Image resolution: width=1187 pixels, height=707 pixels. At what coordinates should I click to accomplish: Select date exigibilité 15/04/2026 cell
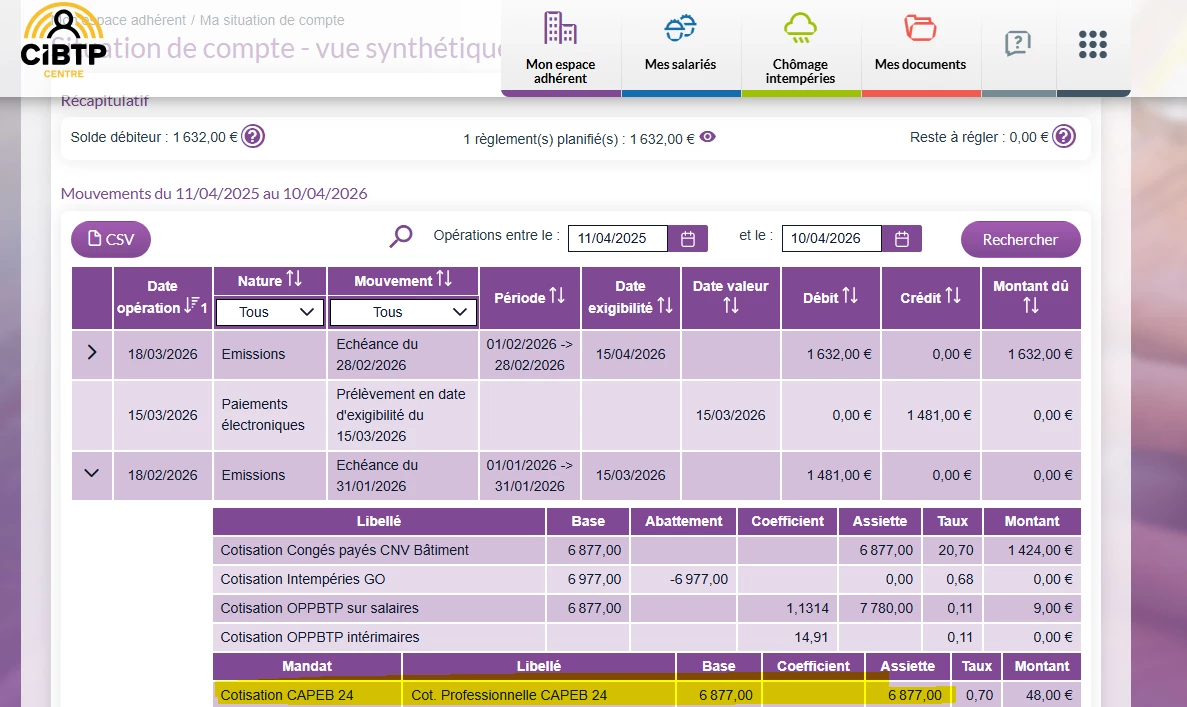(631, 354)
